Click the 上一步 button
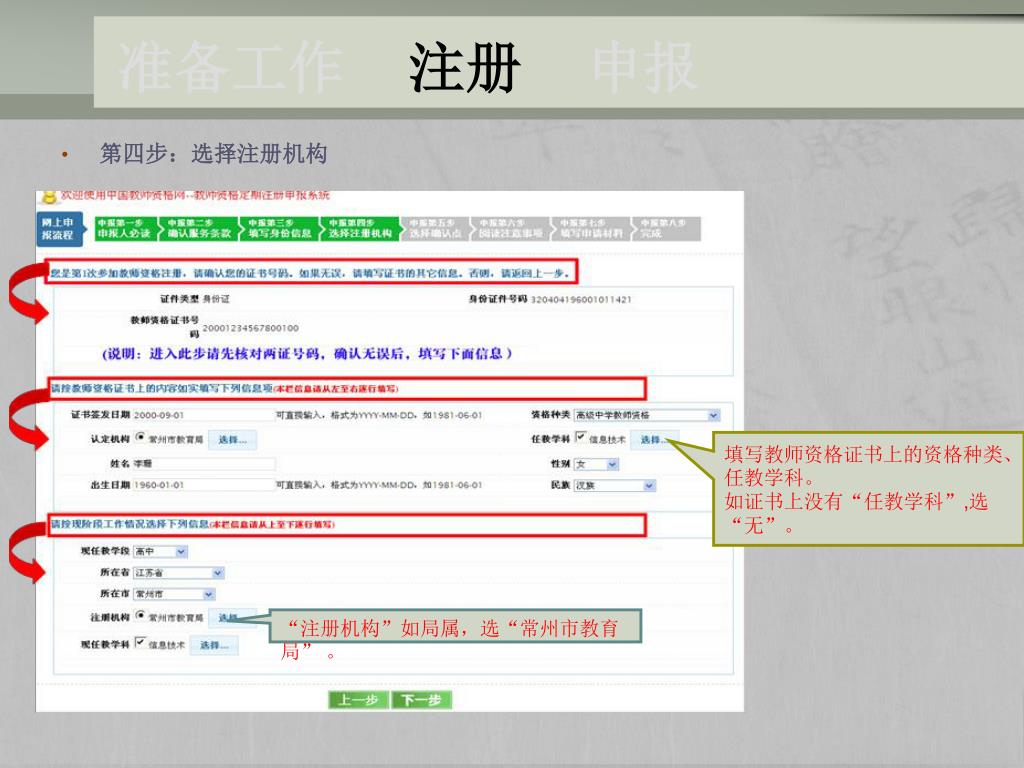Viewport: 1024px width, 768px height. [358, 700]
